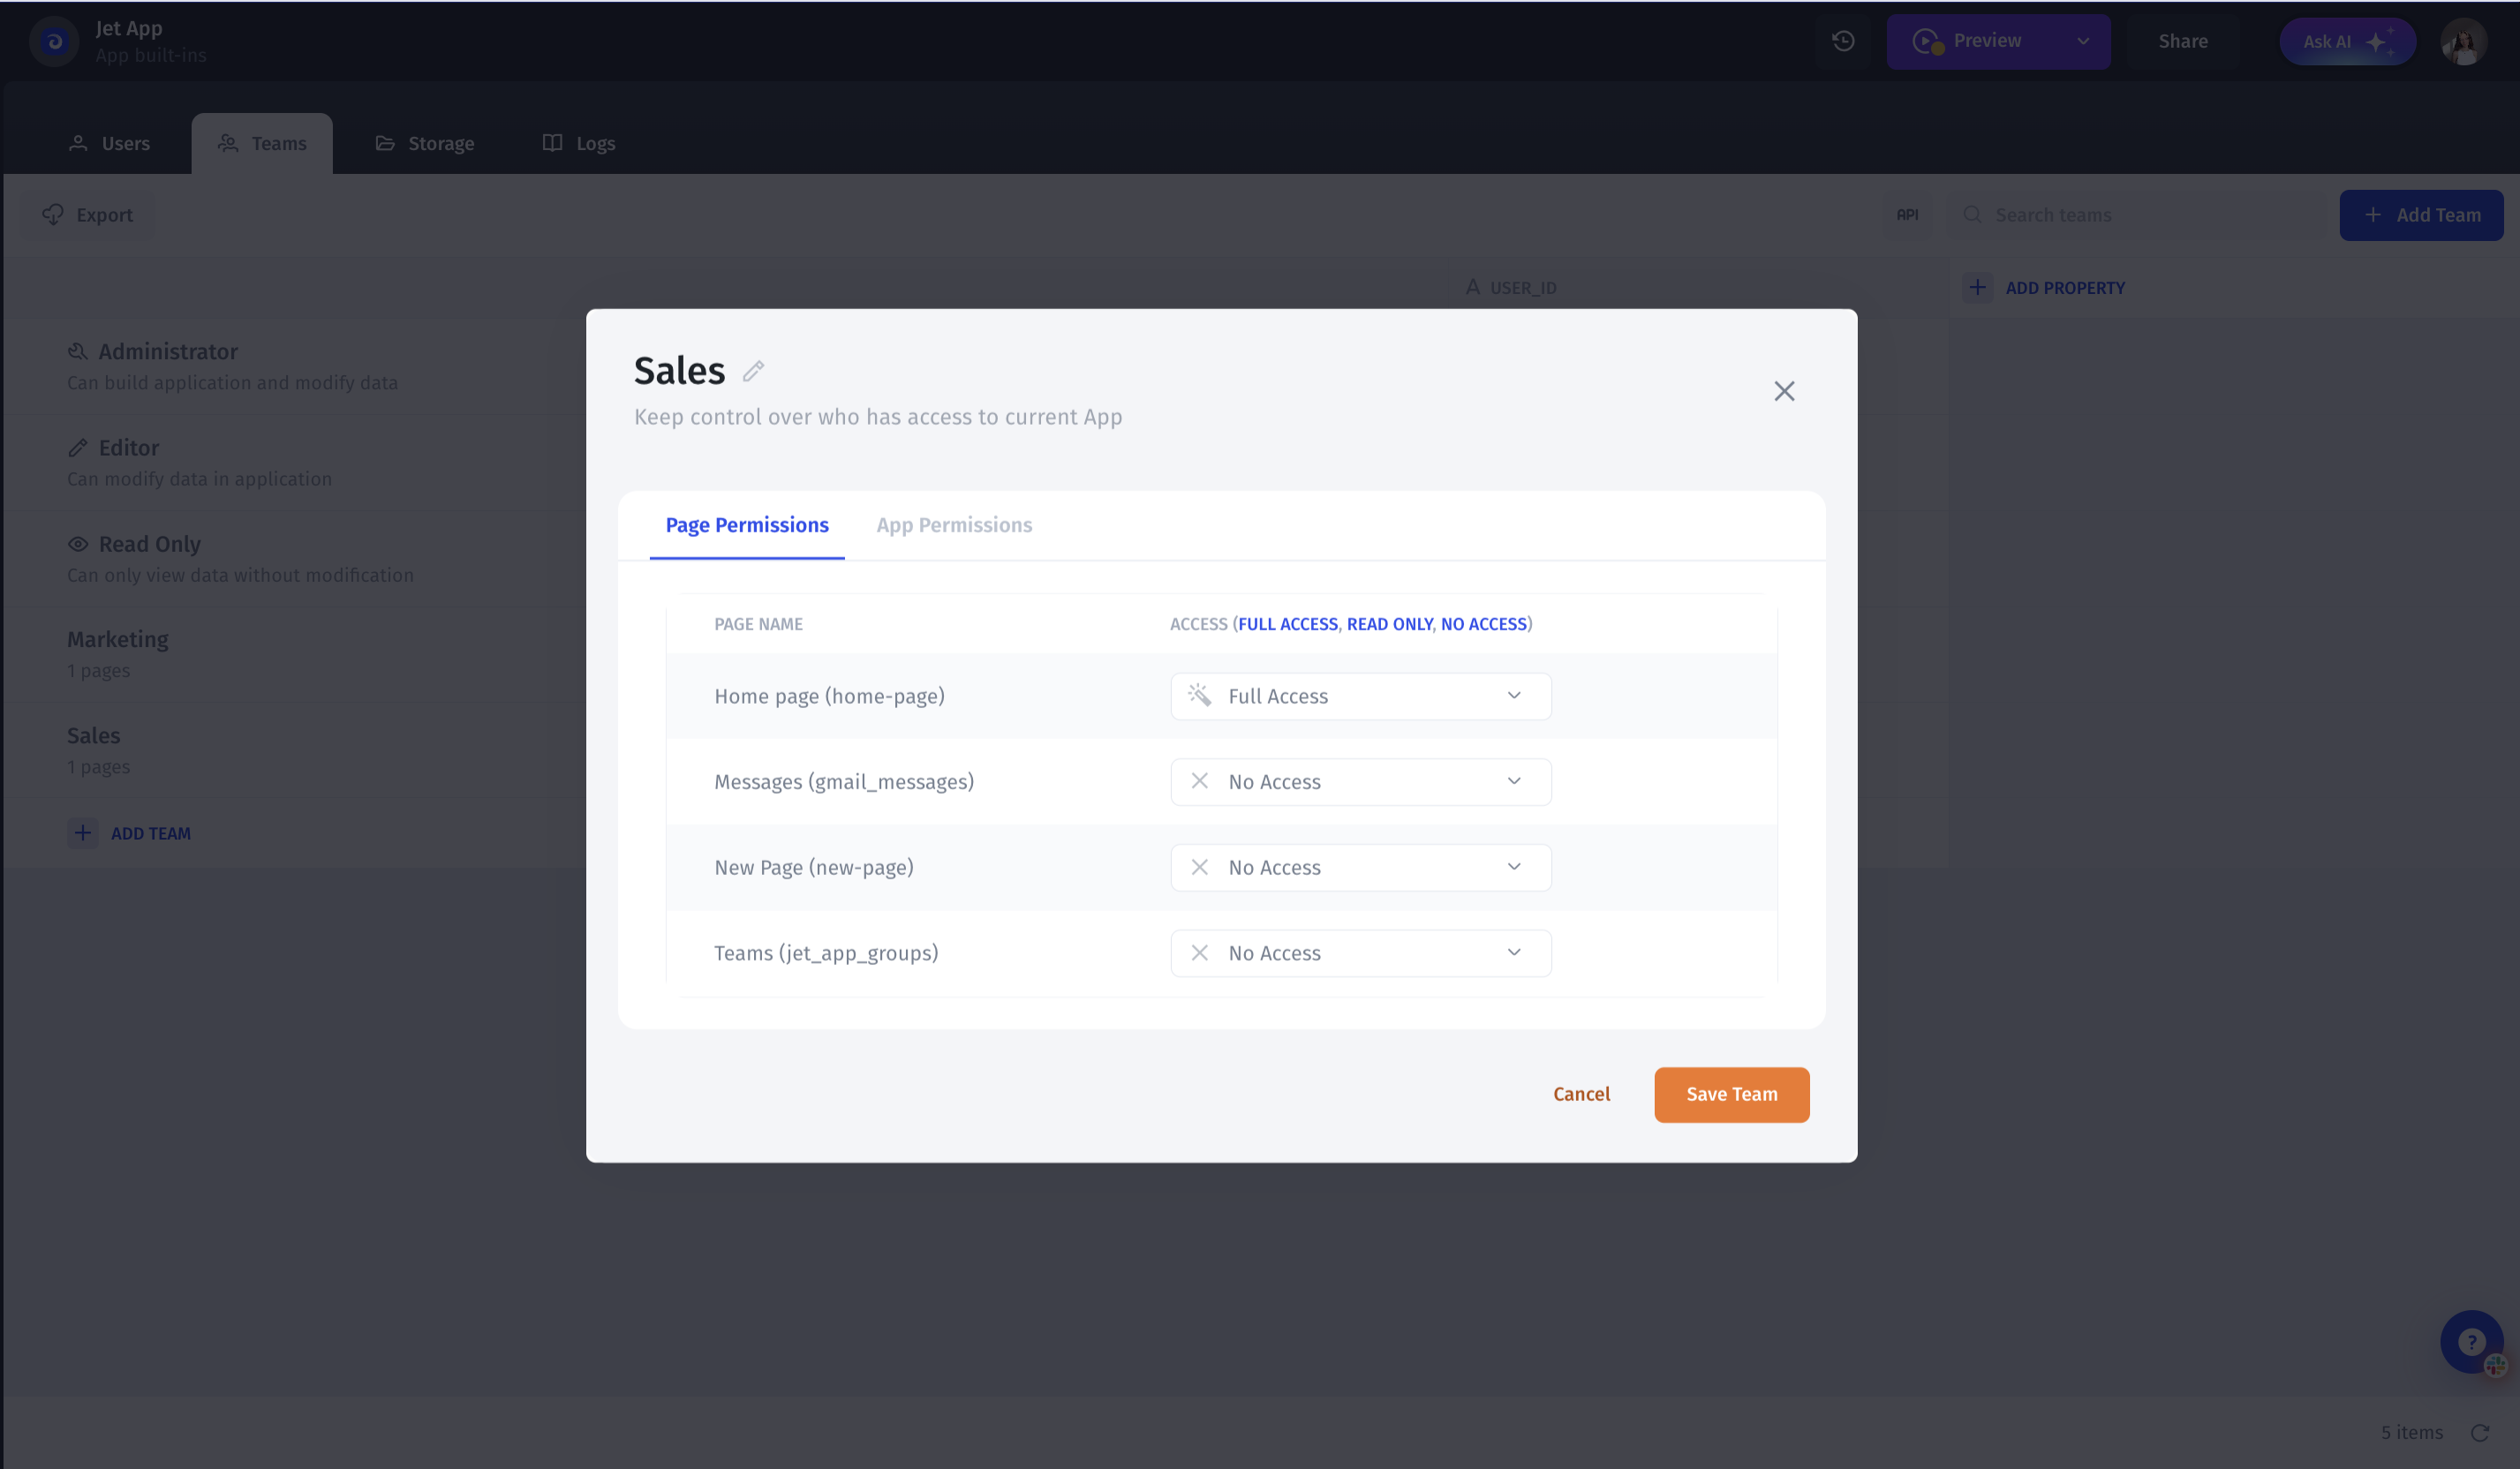Open New Page access dropdown

pos(1360,868)
